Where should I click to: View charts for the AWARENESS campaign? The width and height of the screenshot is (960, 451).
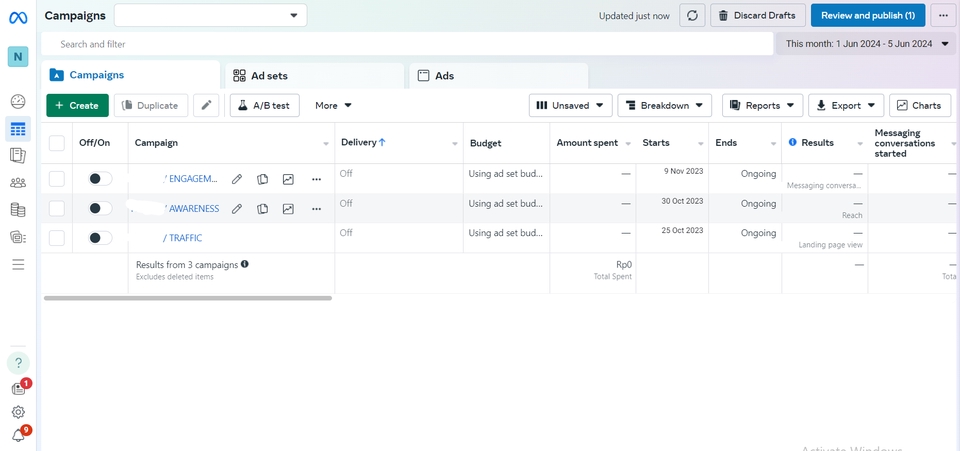pyautogui.click(x=288, y=209)
